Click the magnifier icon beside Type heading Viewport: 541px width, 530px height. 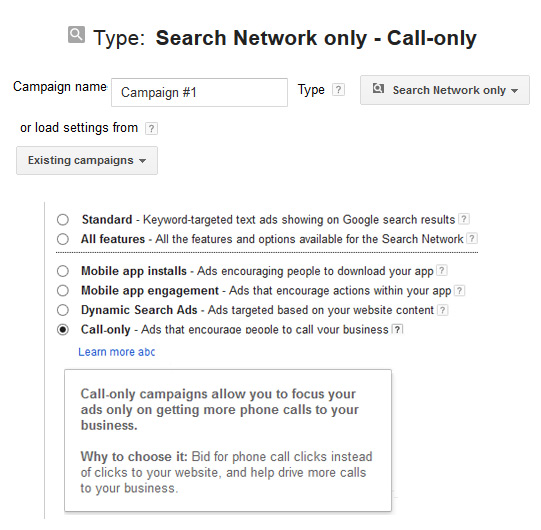pyautogui.click(x=76, y=35)
